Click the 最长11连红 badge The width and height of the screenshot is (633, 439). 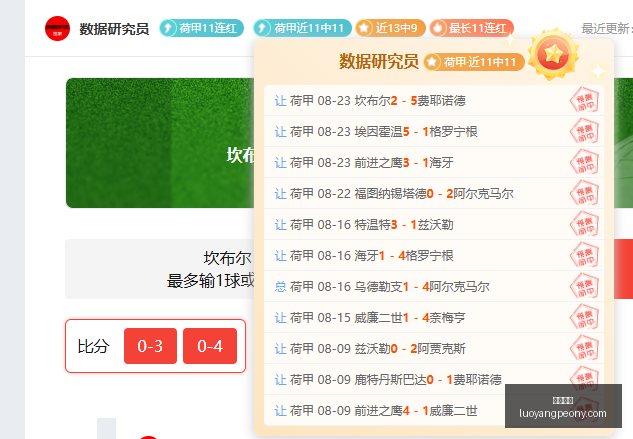(472, 28)
